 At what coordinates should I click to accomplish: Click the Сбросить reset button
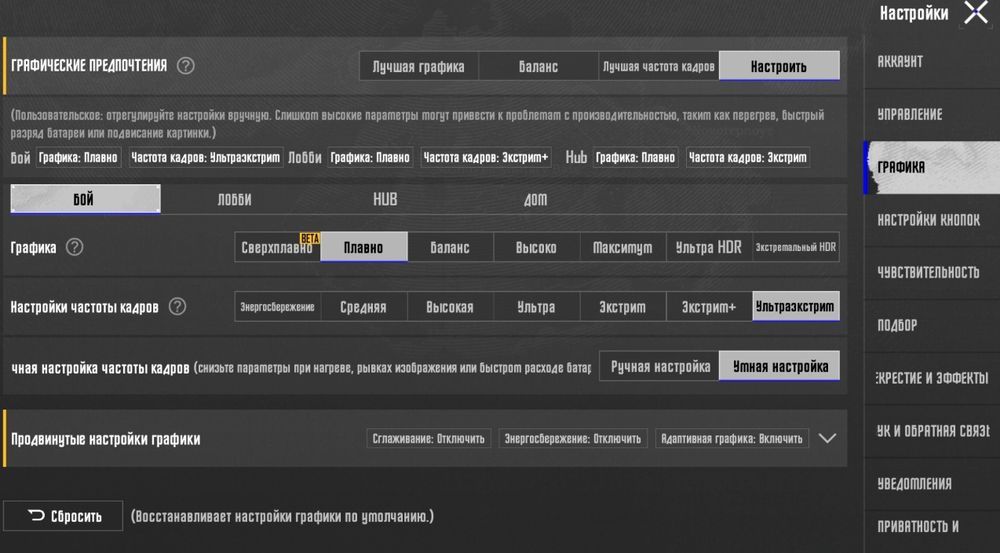click(63, 516)
